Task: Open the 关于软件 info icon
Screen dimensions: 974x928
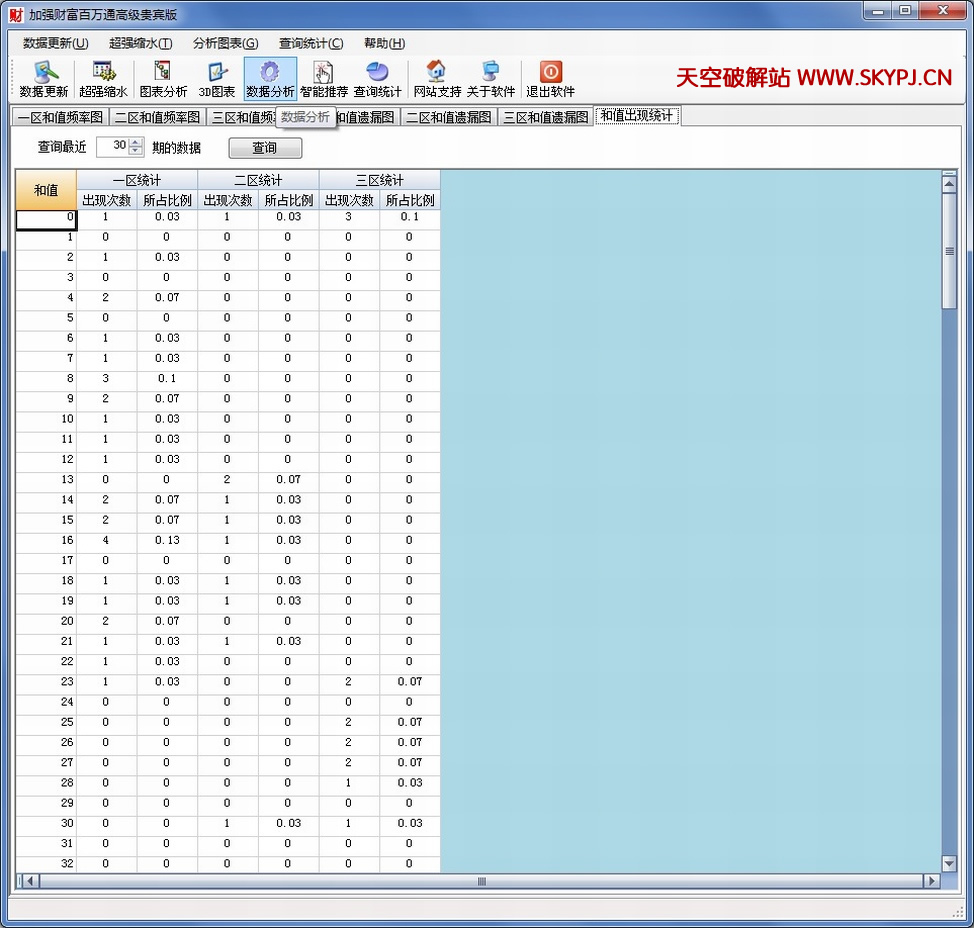Action: (491, 79)
